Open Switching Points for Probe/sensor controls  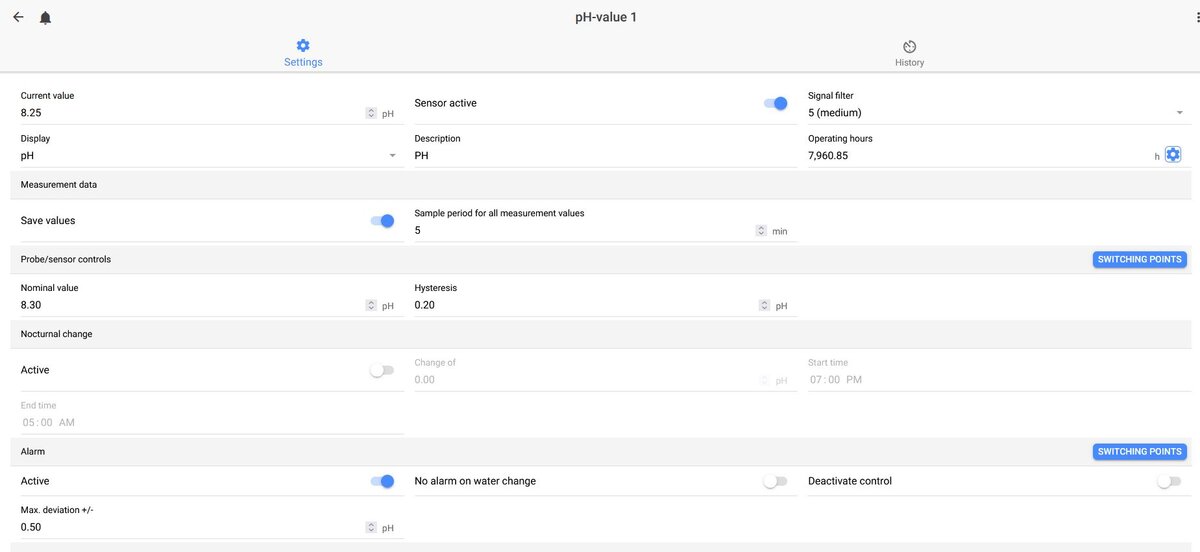click(1139, 259)
